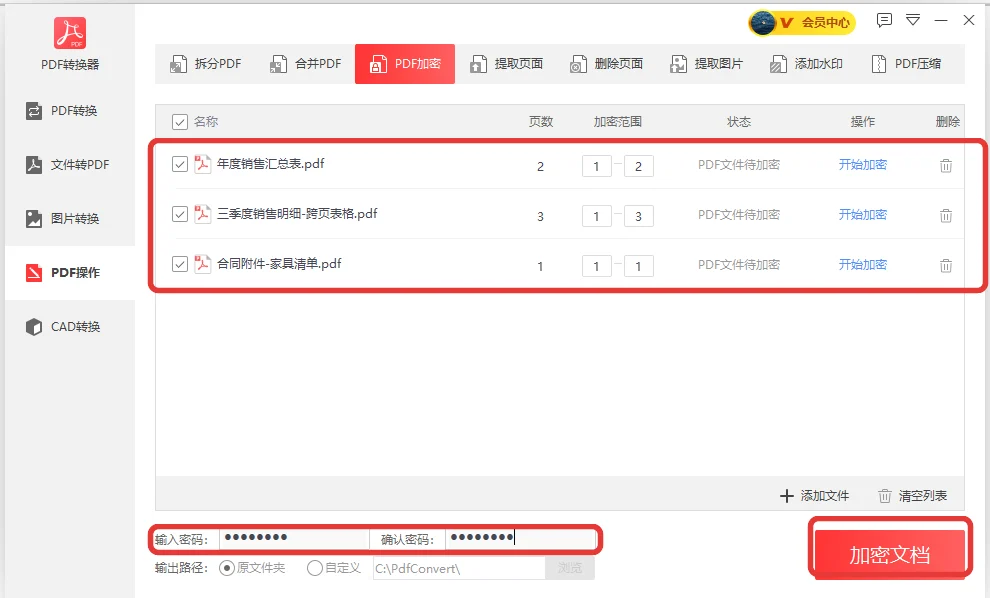Click PDF文件待加密 status of 三季度销售明细-跨页表格.pdf
990x598 pixels.
coord(739,215)
